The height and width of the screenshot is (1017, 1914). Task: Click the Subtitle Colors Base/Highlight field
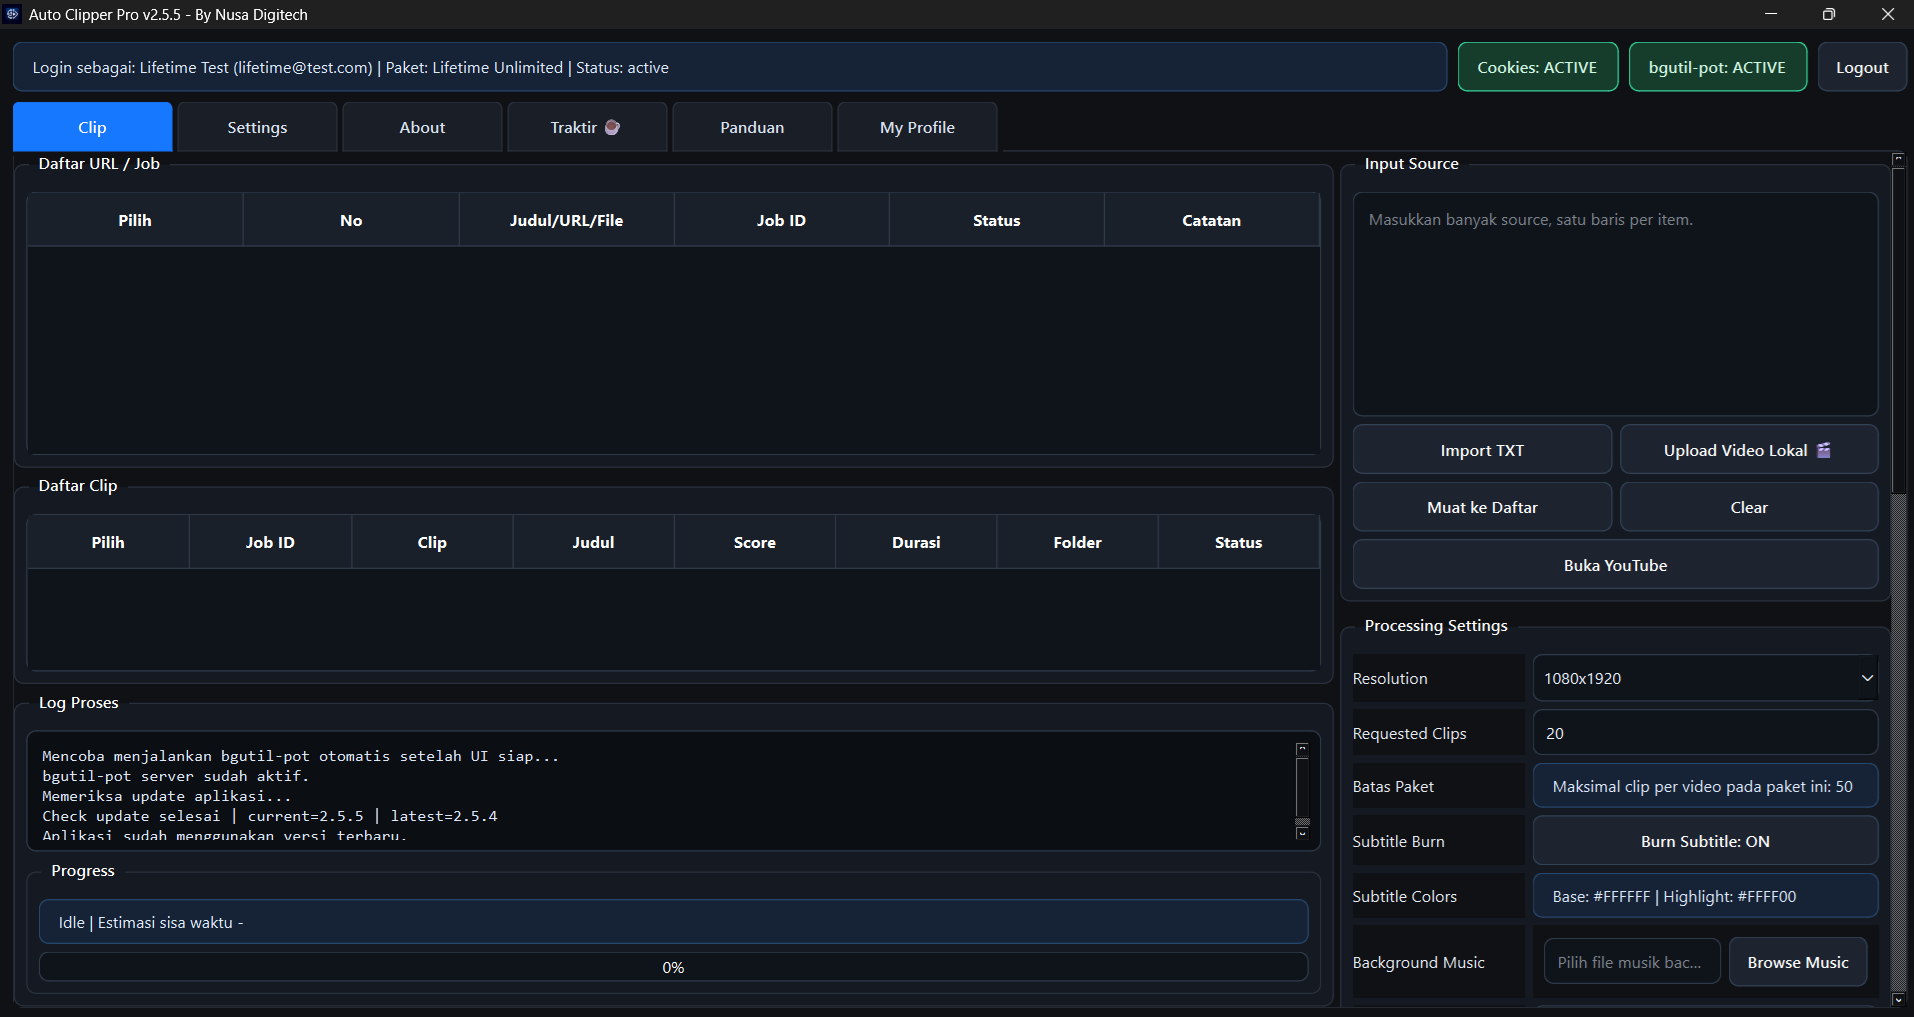[1705, 896]
